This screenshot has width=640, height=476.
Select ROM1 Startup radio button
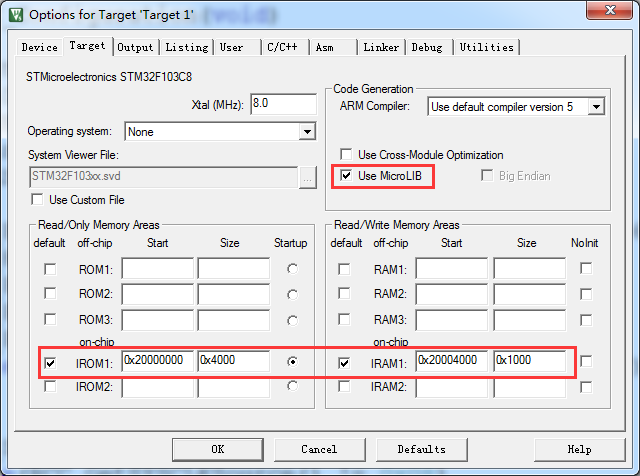(x=292, y=269)
